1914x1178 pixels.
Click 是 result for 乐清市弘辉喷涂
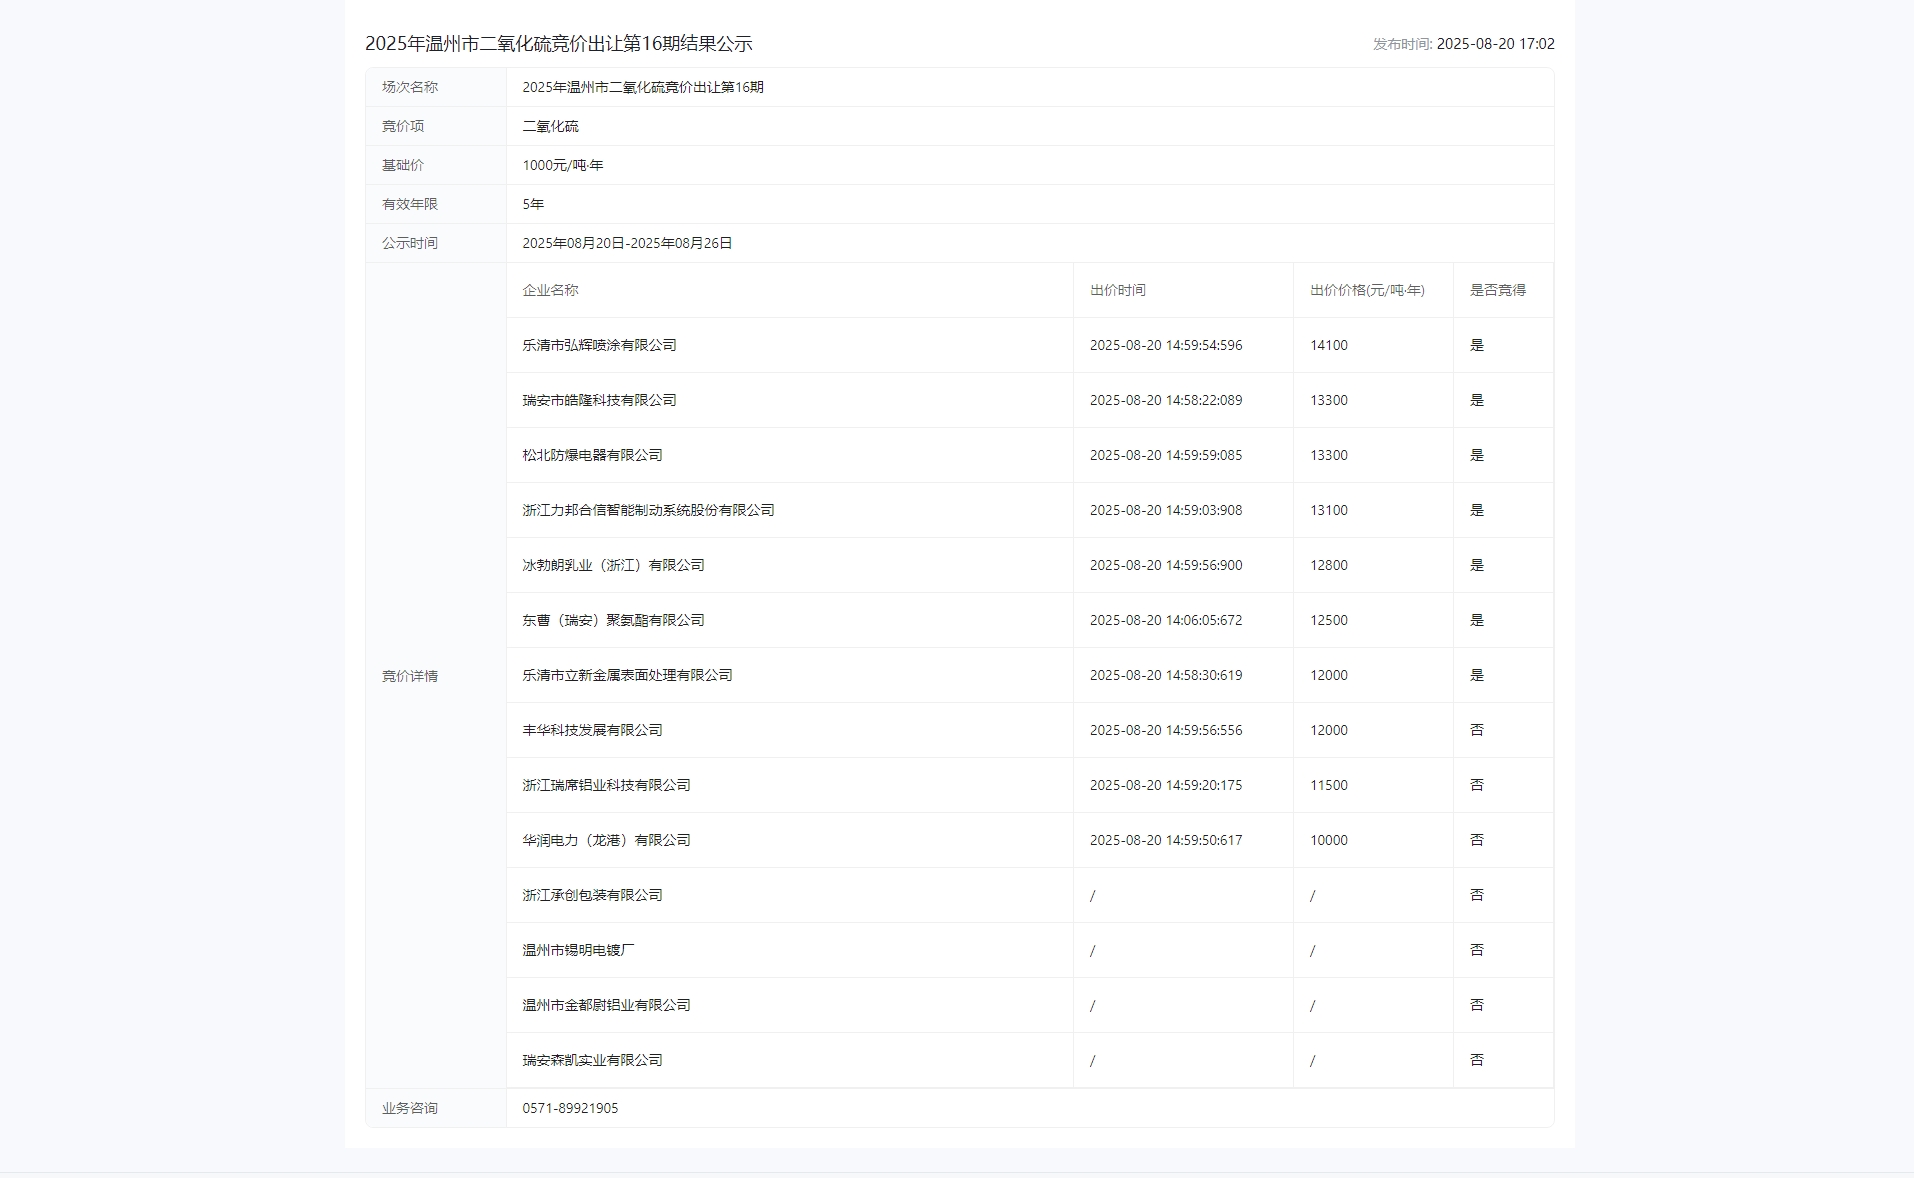(1477, 345)
